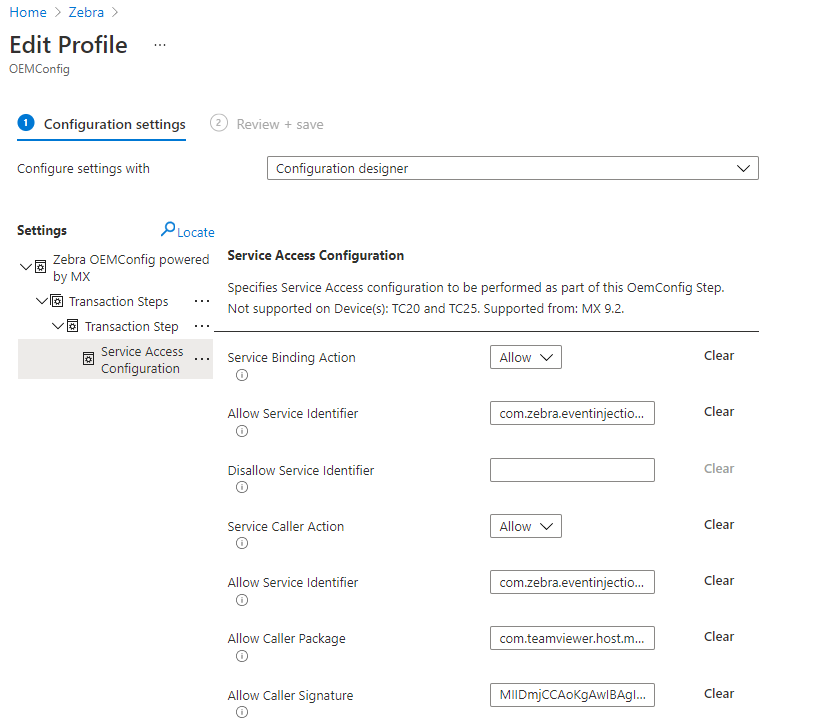814x725 pixels.
Task: Open ellipsis menu next to Edit Profile title
Action: tap(160, 46)
